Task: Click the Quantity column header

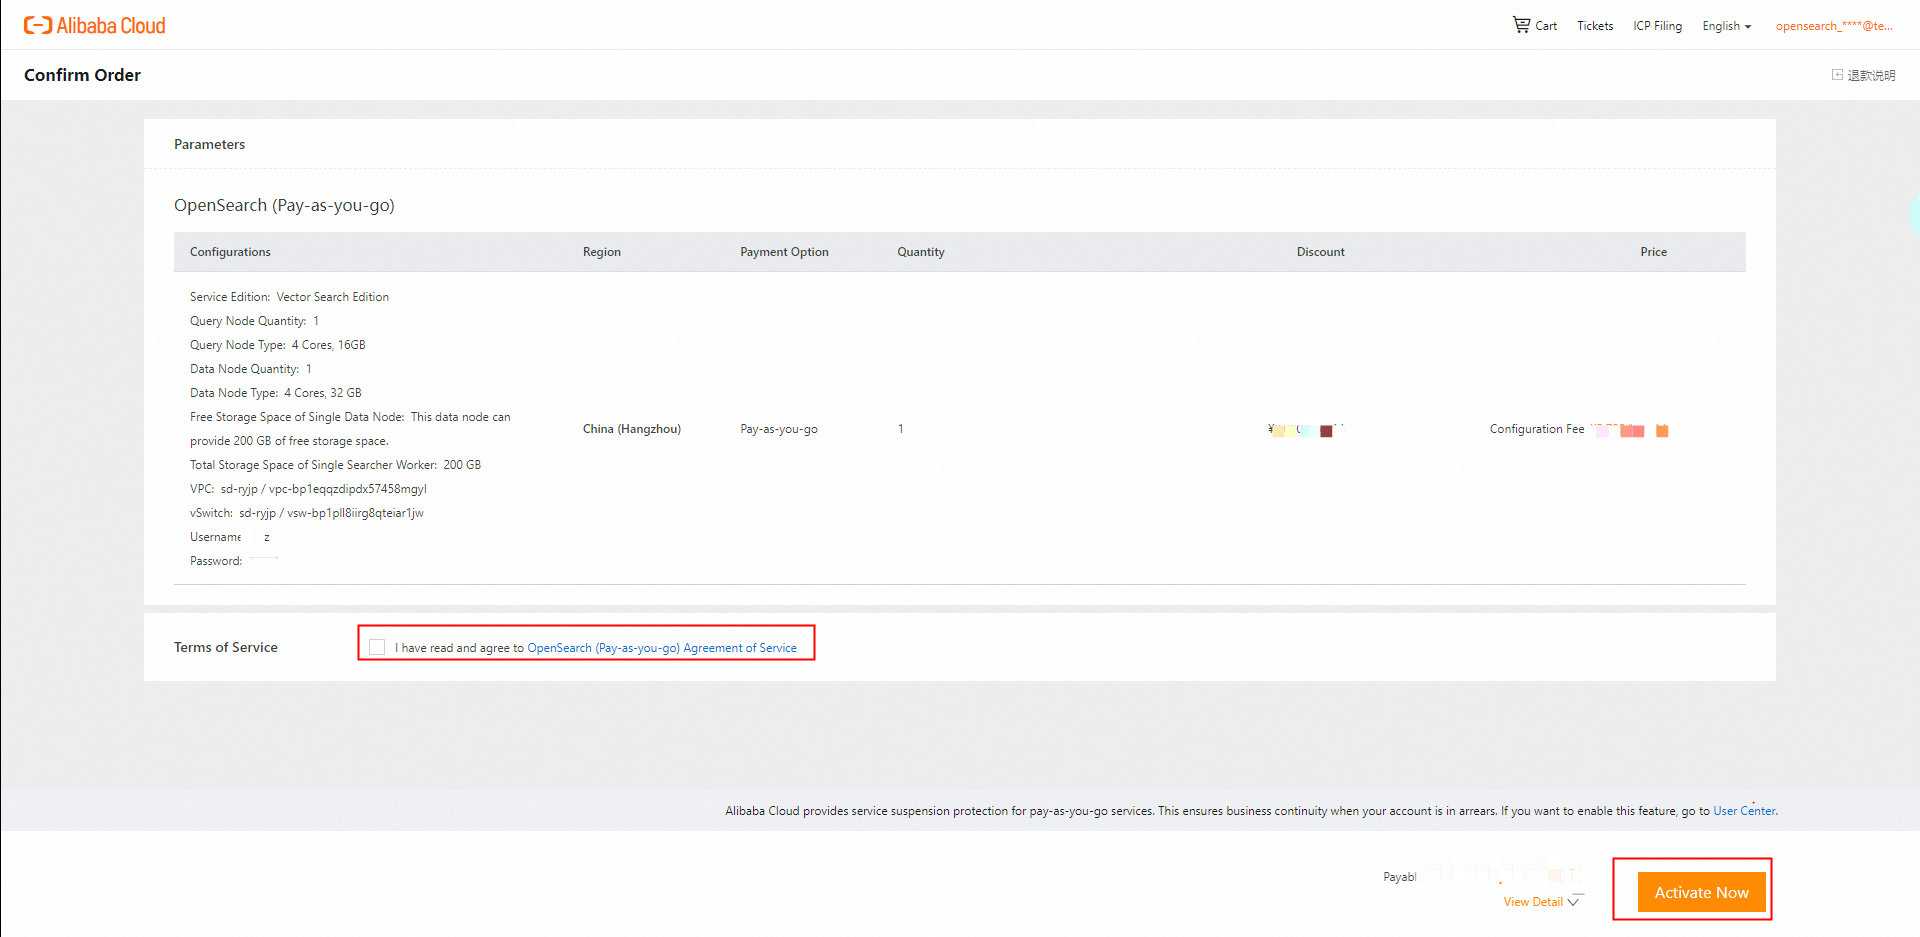Action: pos(921,252)
